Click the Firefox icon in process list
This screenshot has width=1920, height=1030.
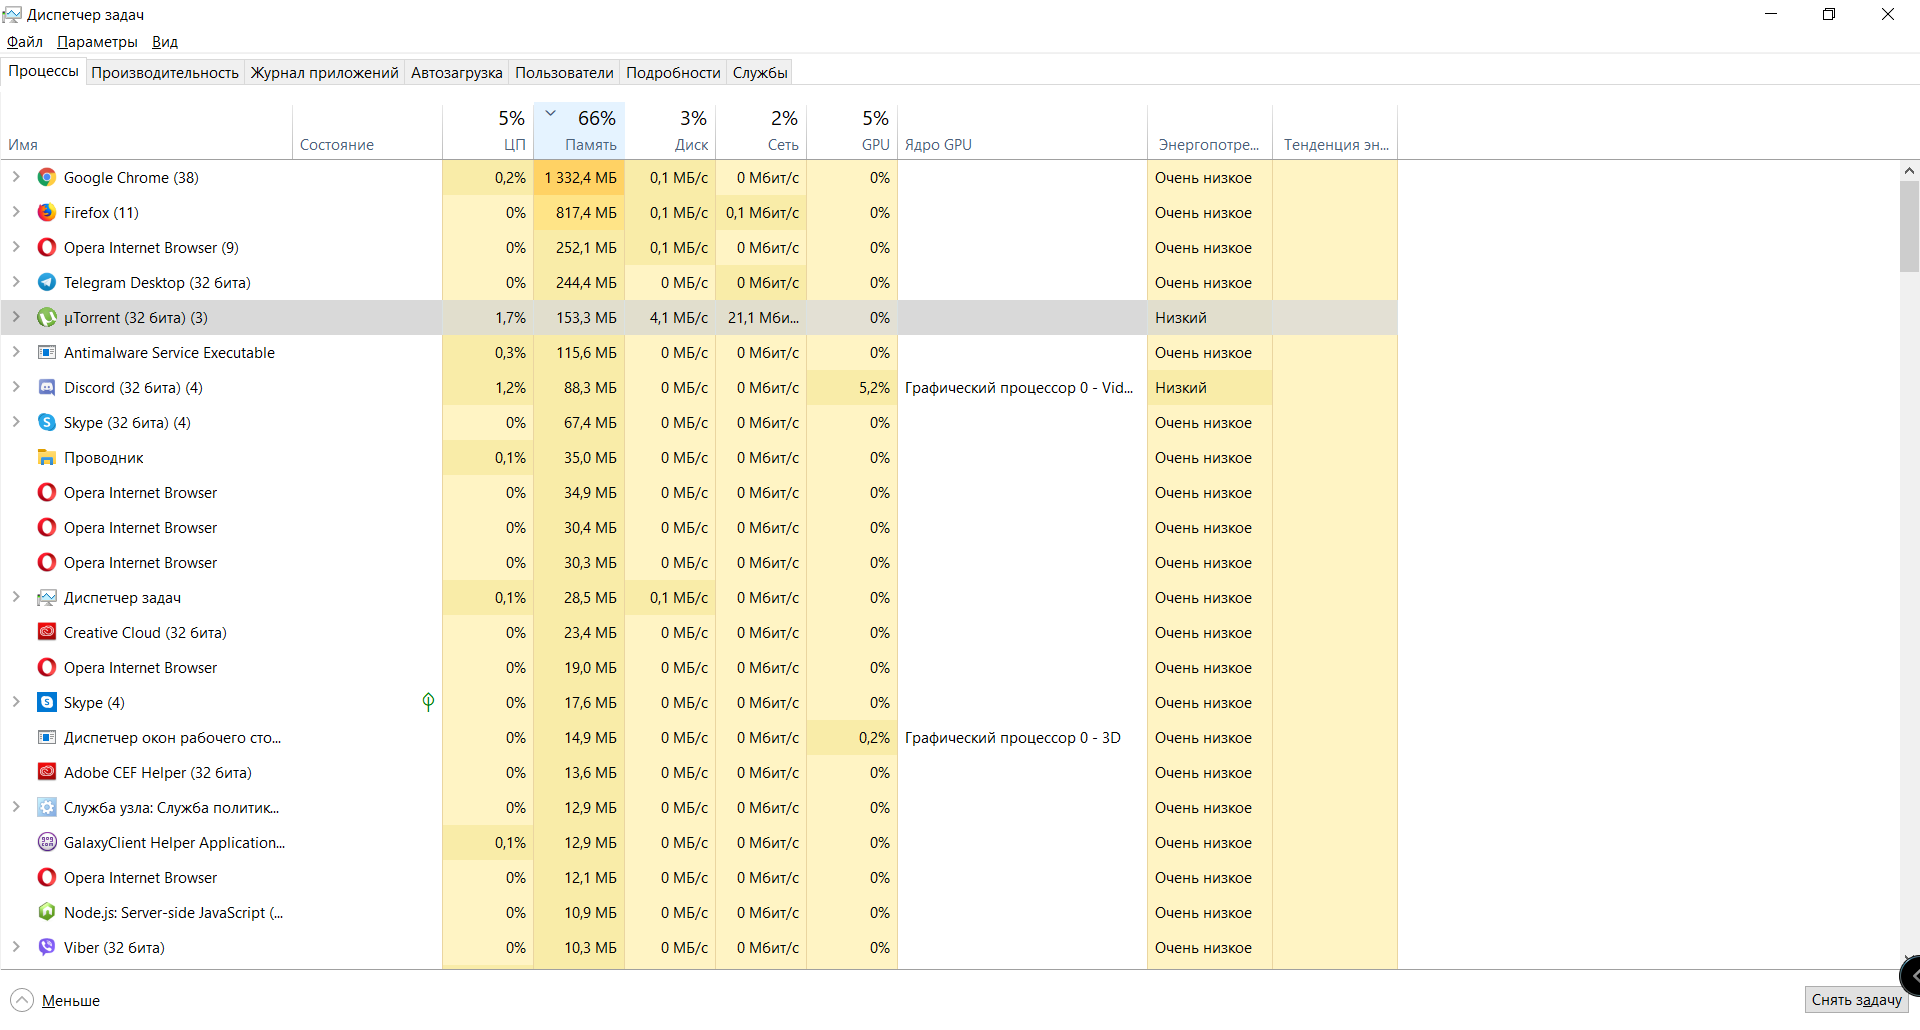tap(47, 213)
